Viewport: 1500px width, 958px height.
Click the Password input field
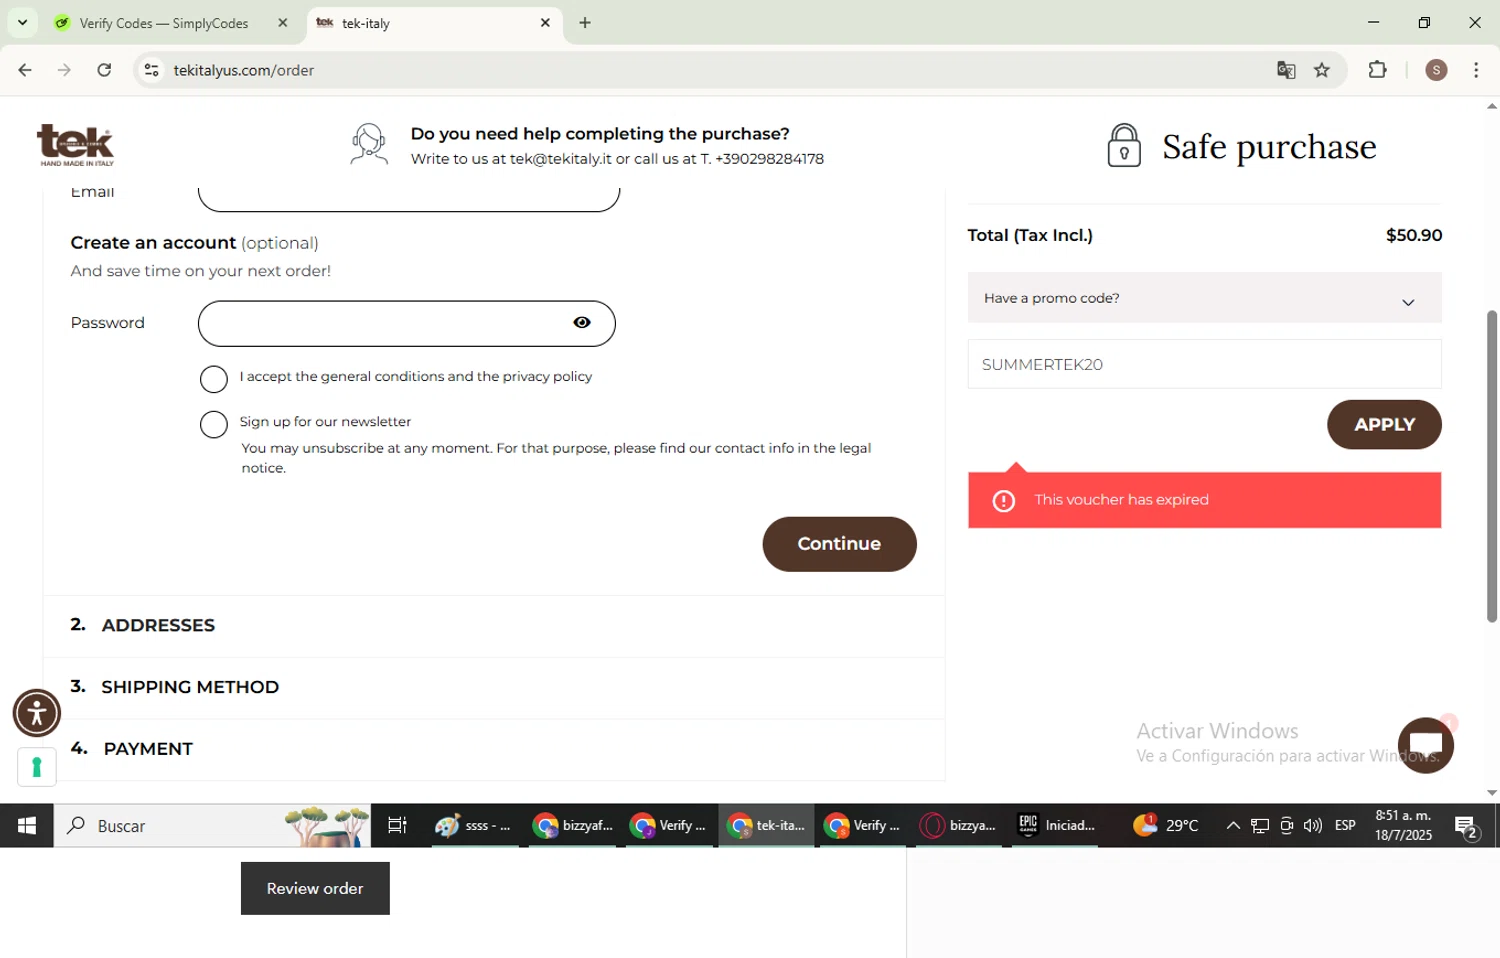(407, 323)
